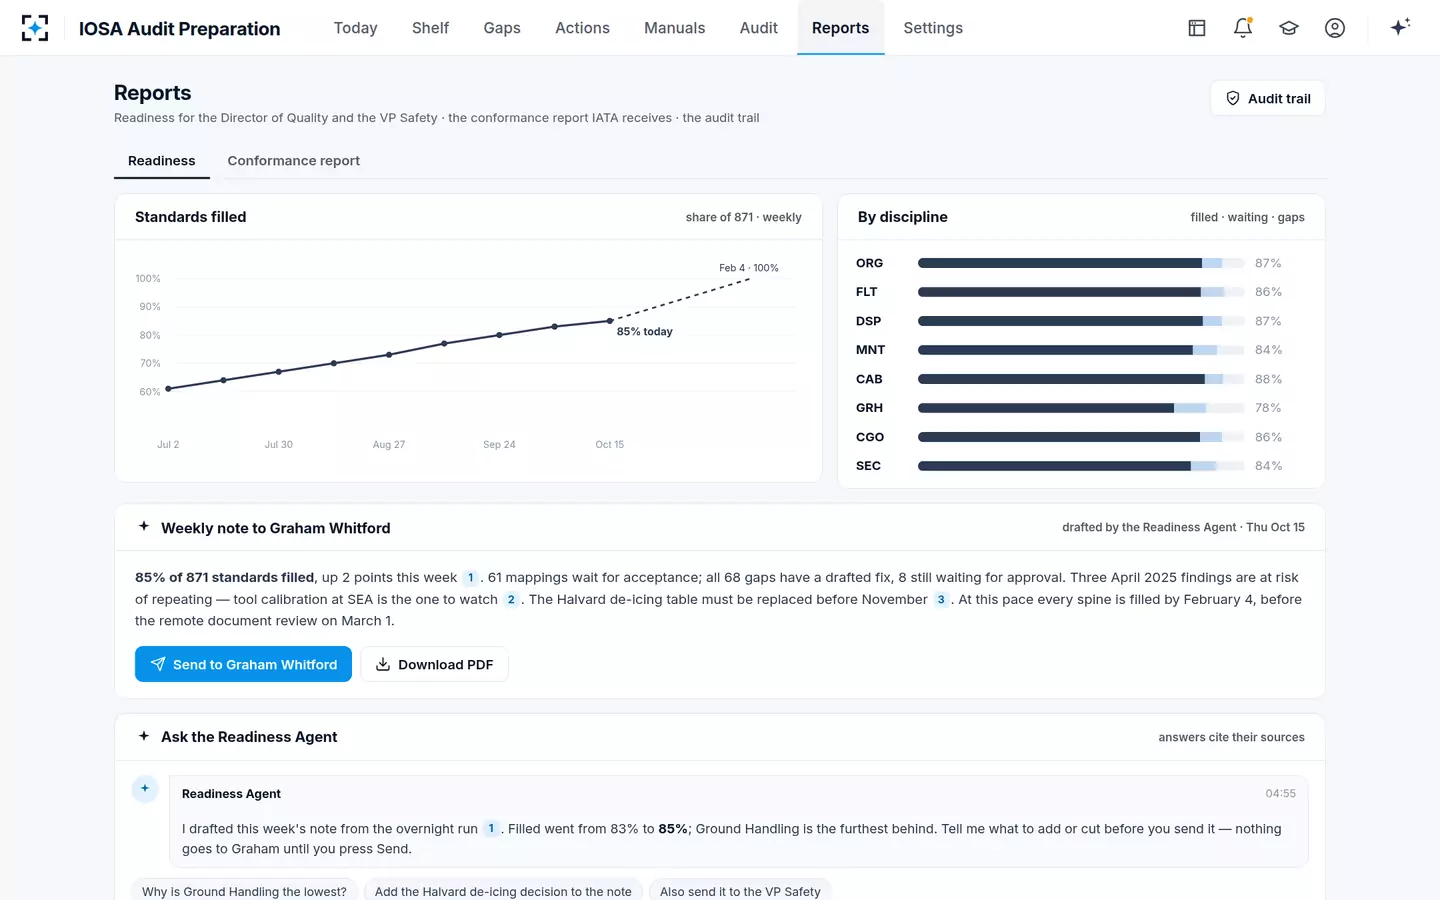Open citation 3 after Halvard de-icing sentence
This screenshot has width=1440, height=900.
941,600
